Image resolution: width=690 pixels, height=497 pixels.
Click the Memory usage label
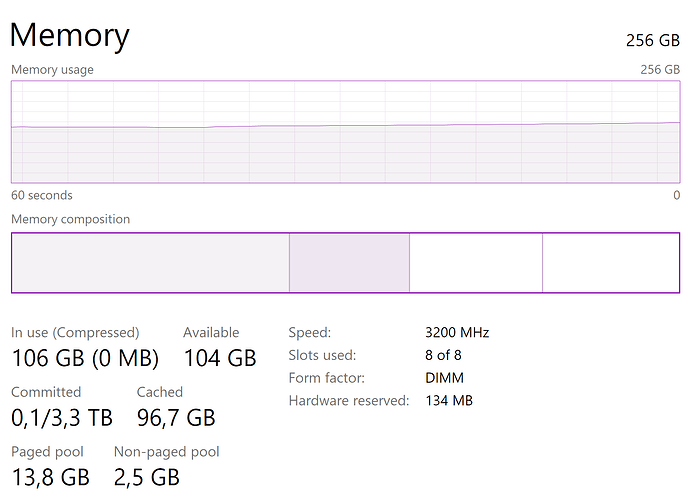(52, 70)
